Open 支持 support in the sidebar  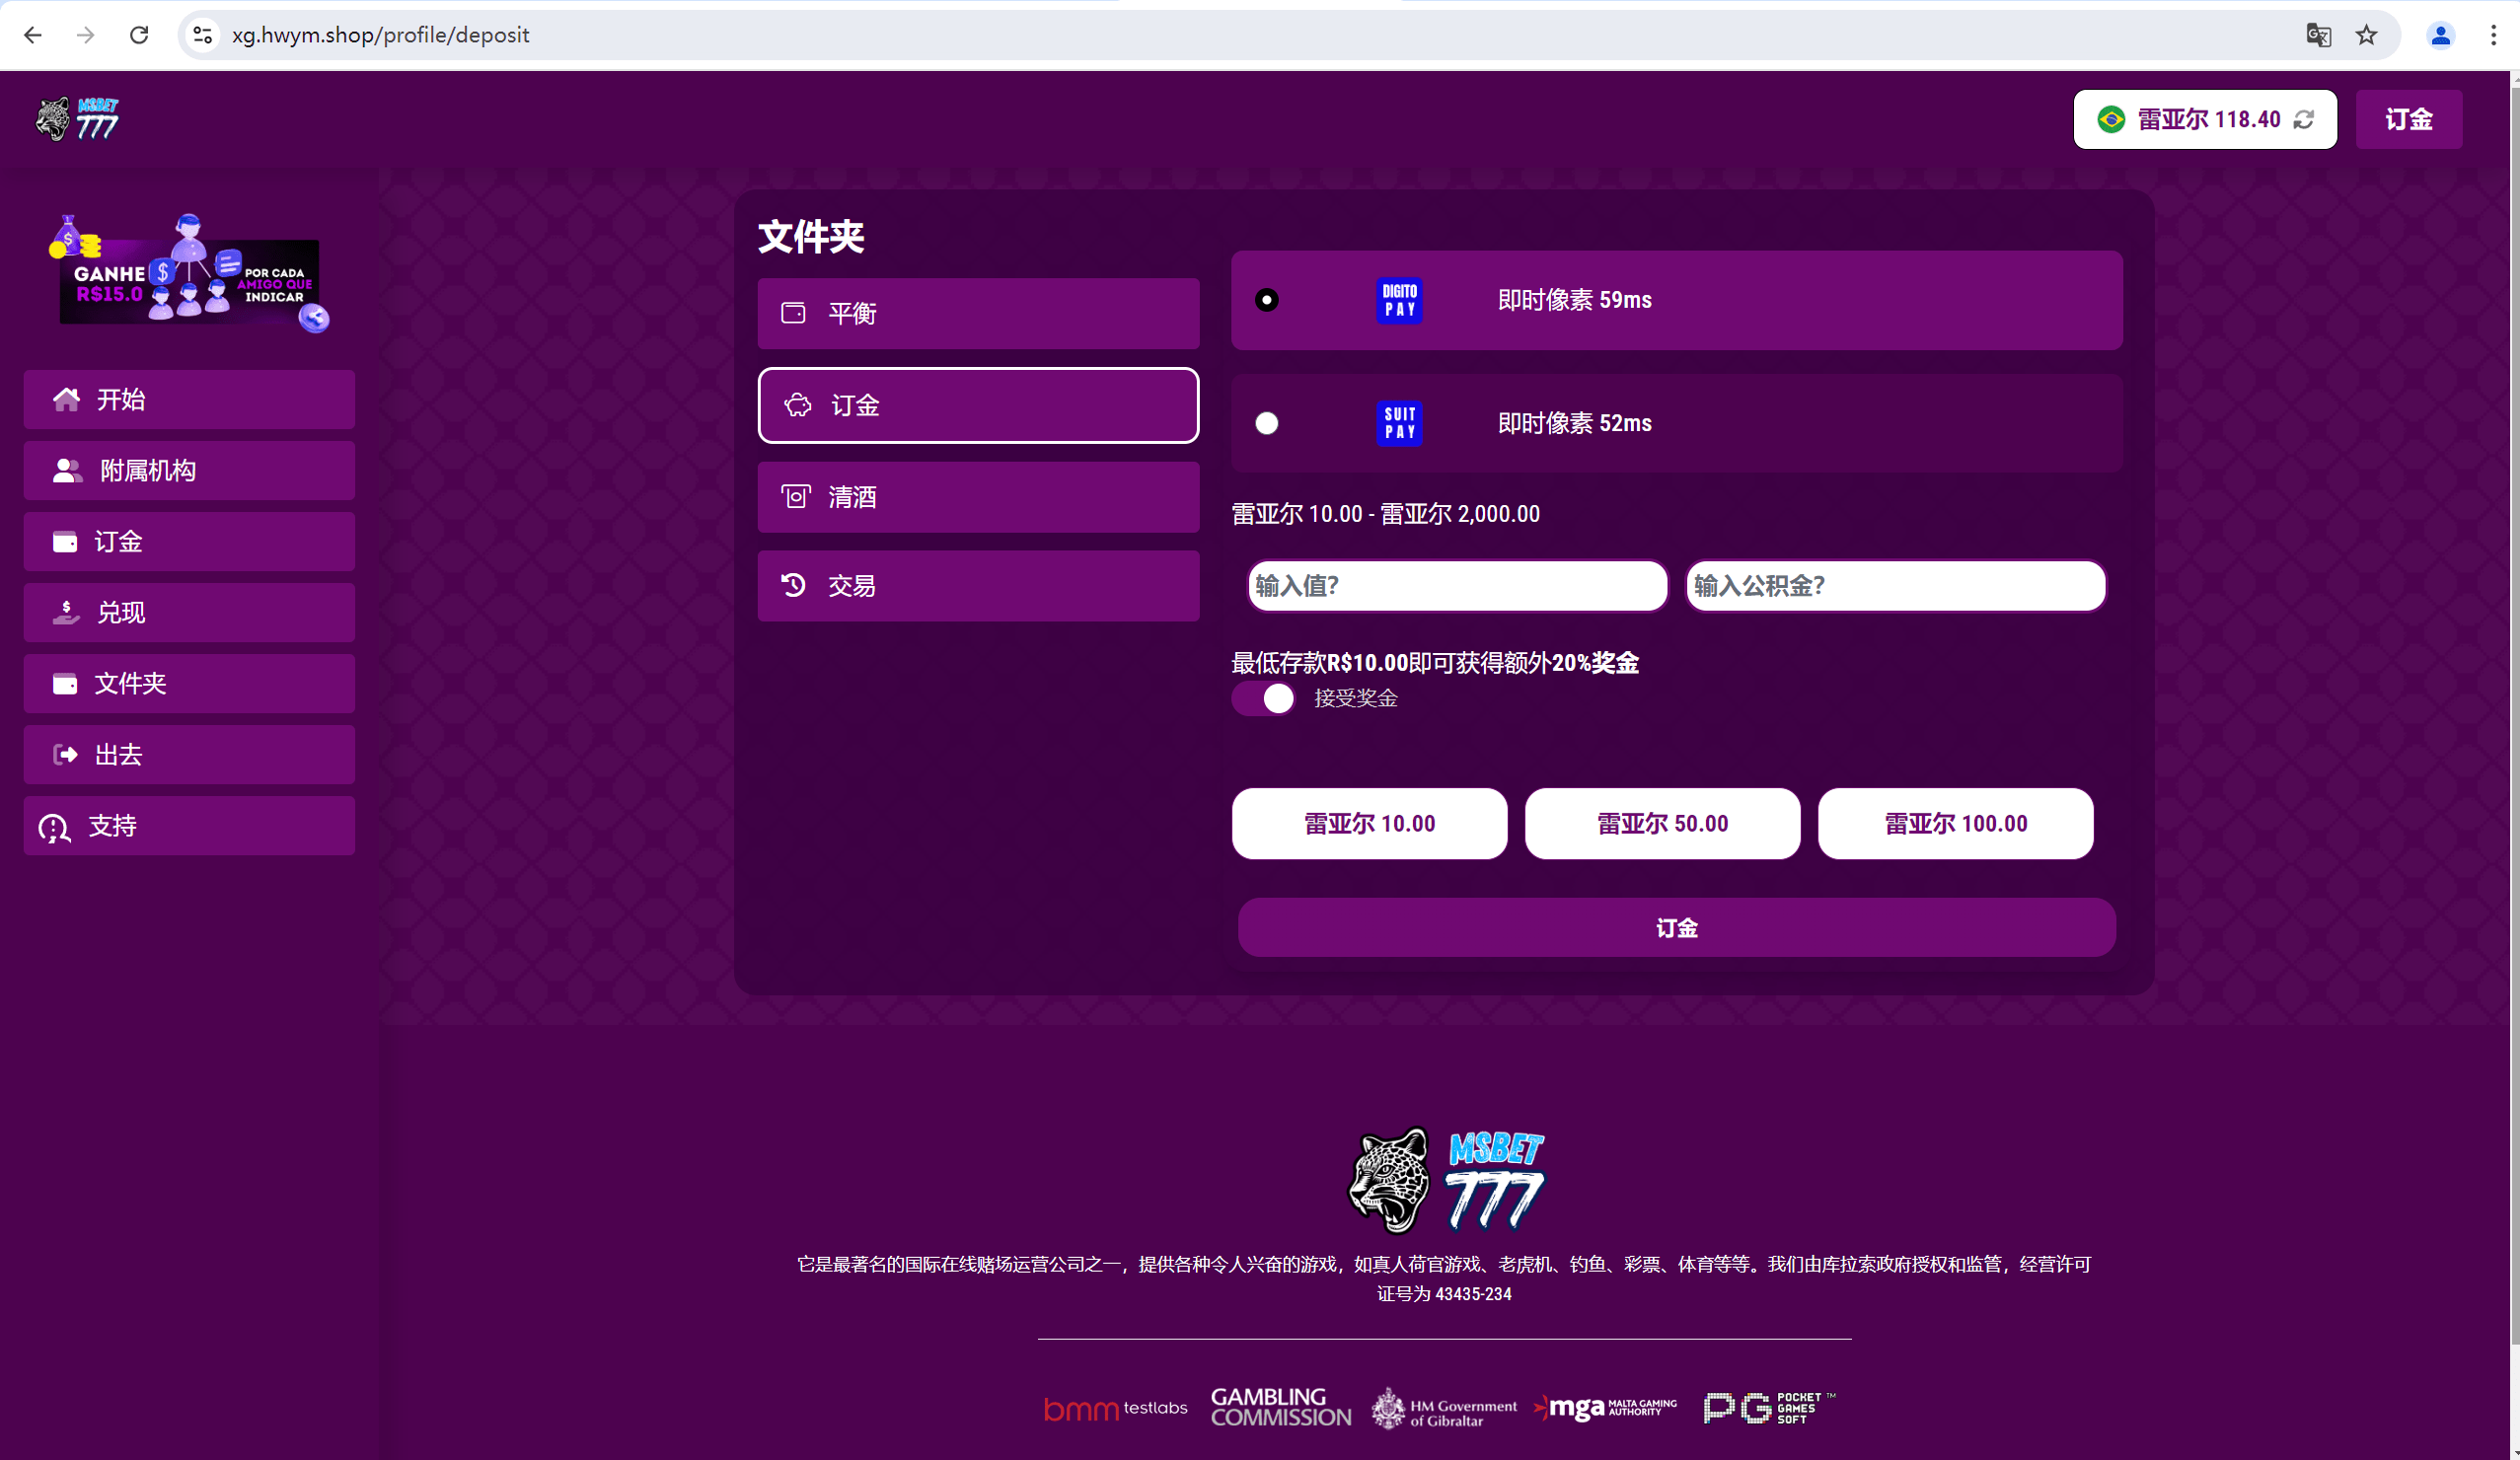[x=189, y=826]
